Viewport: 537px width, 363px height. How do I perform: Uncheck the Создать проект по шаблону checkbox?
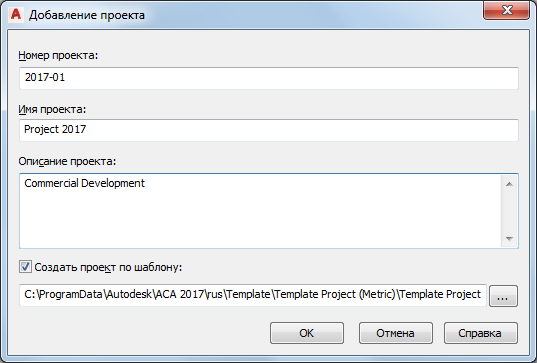click(x=25, y=267)
